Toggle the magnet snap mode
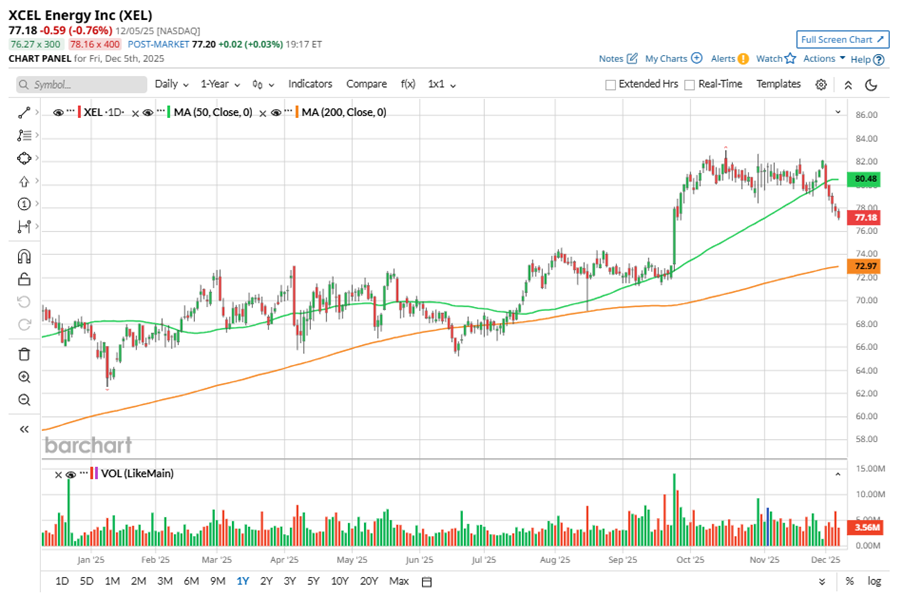 [x=24, y=256]
